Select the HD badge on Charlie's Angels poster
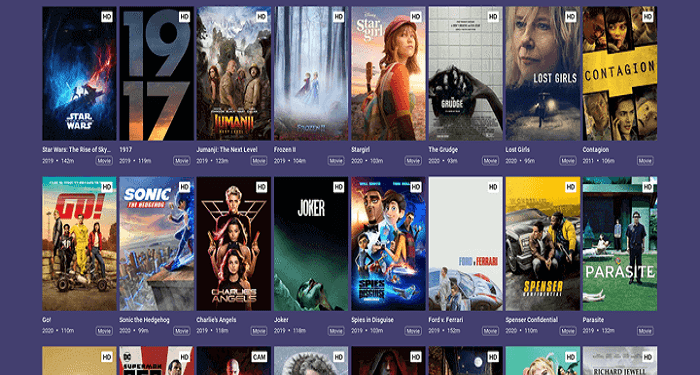This screenshot has height=375, width=700. tap(262, 187)
